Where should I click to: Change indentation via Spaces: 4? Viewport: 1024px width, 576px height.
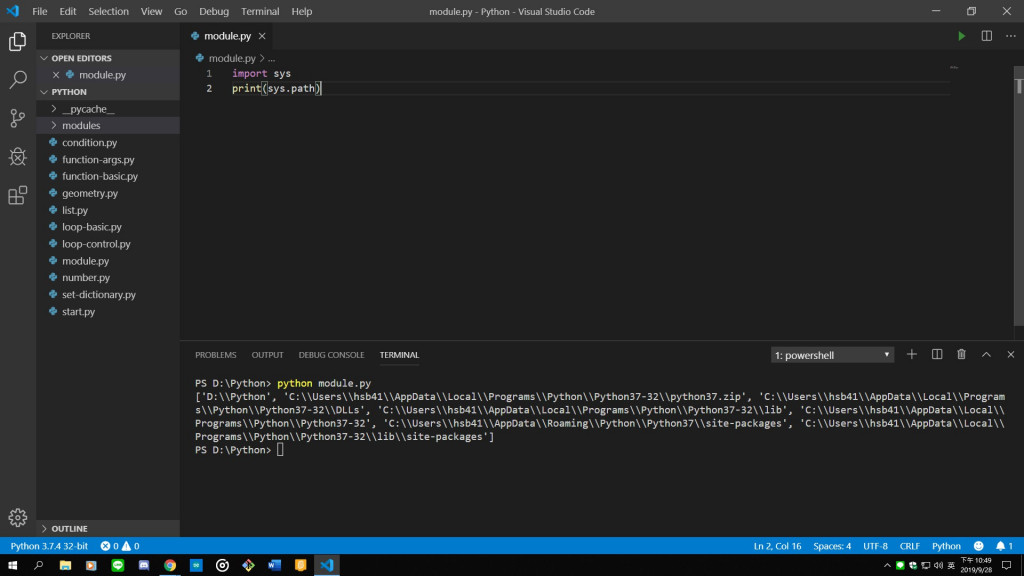832,546
